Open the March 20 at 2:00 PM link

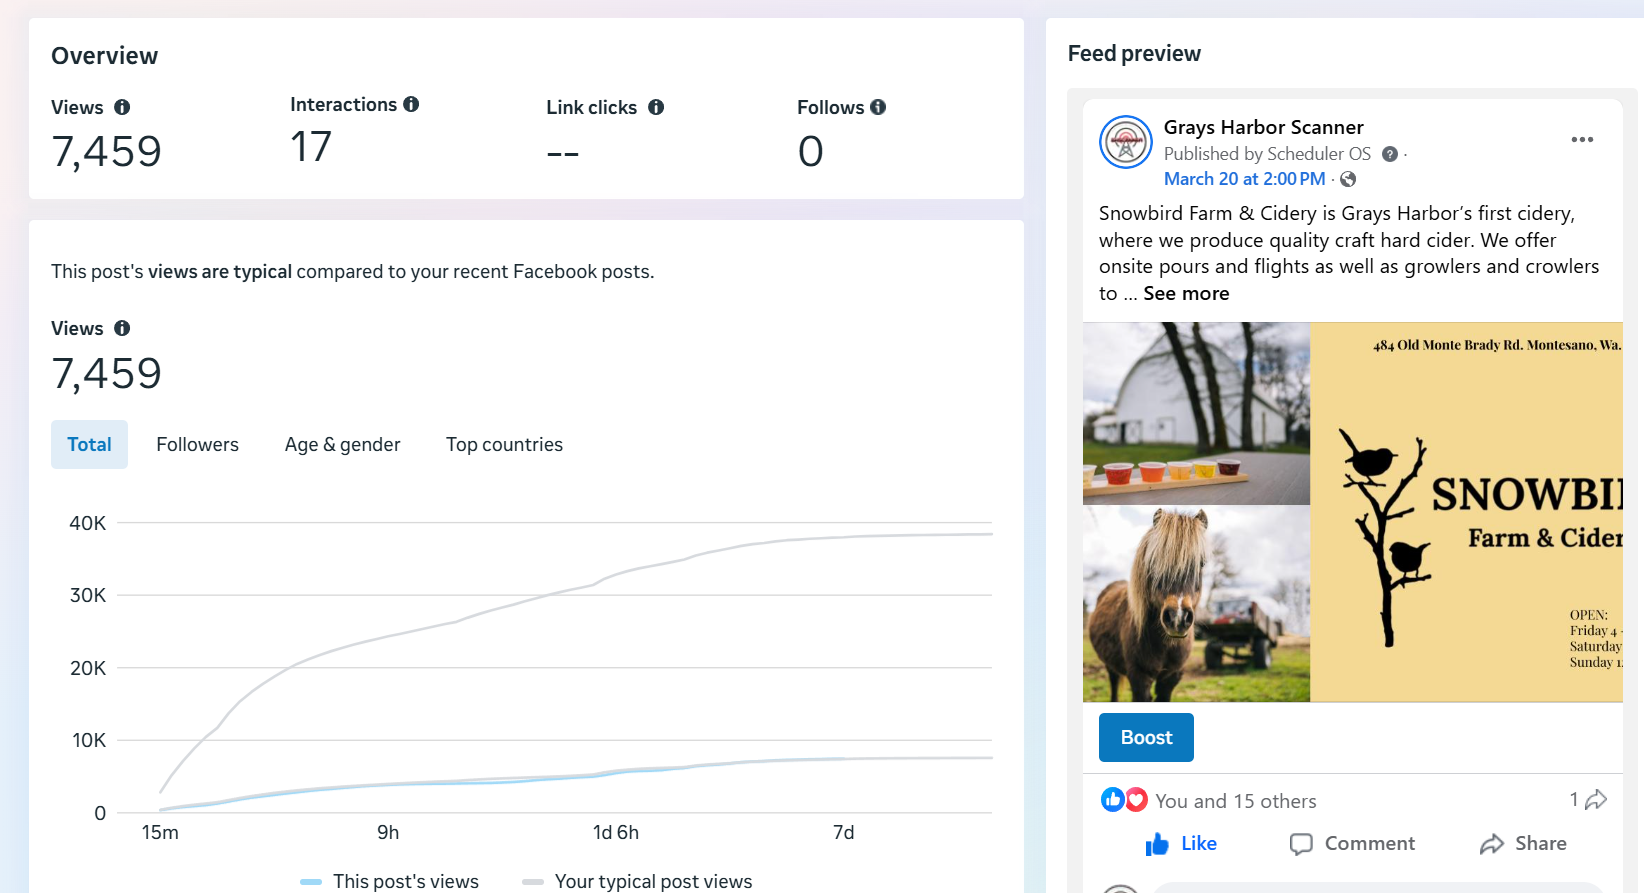(1244, 179)
